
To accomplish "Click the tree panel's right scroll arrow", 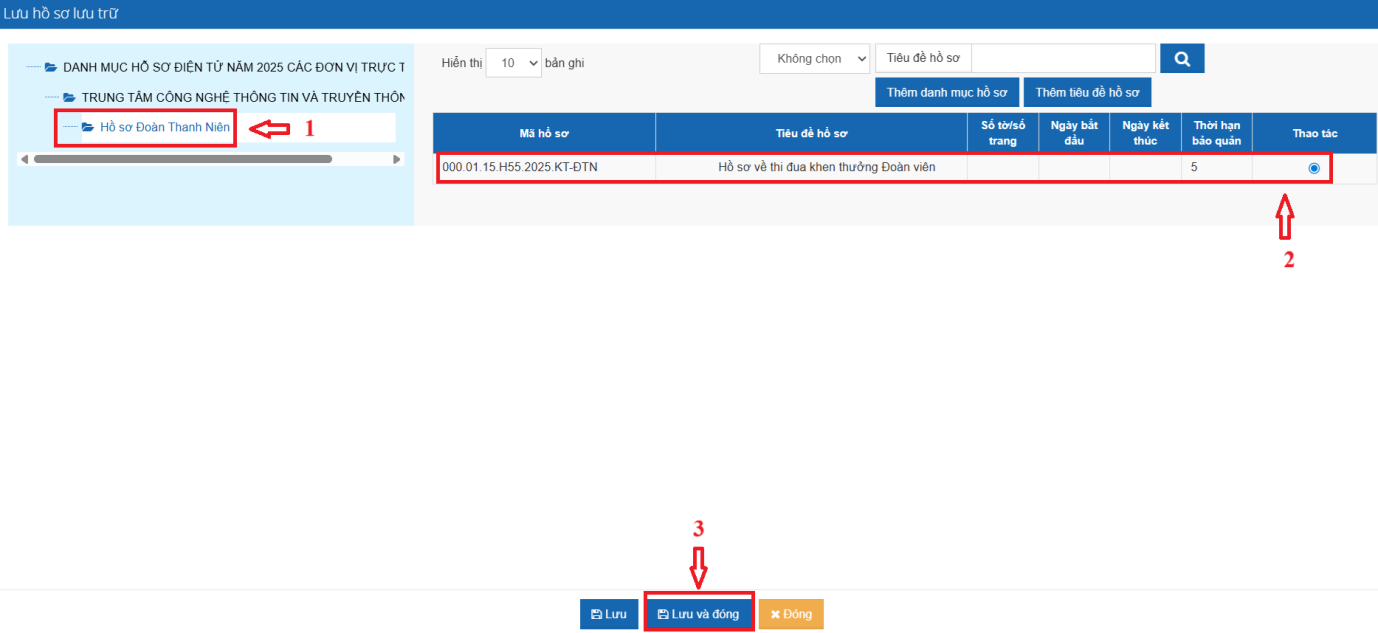I will 397,159.
